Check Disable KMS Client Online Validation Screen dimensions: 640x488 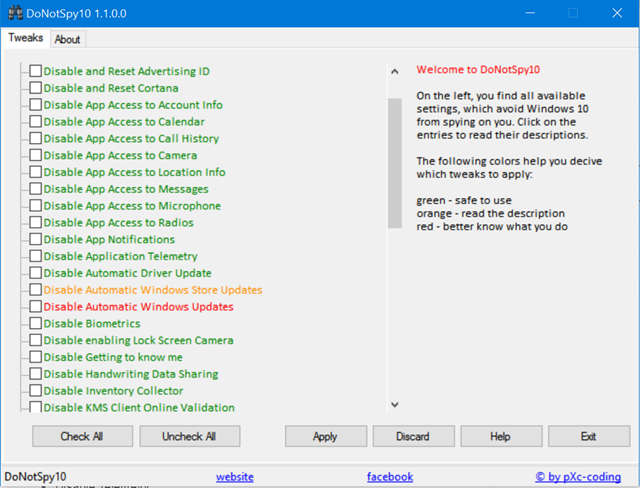(36, 407)
